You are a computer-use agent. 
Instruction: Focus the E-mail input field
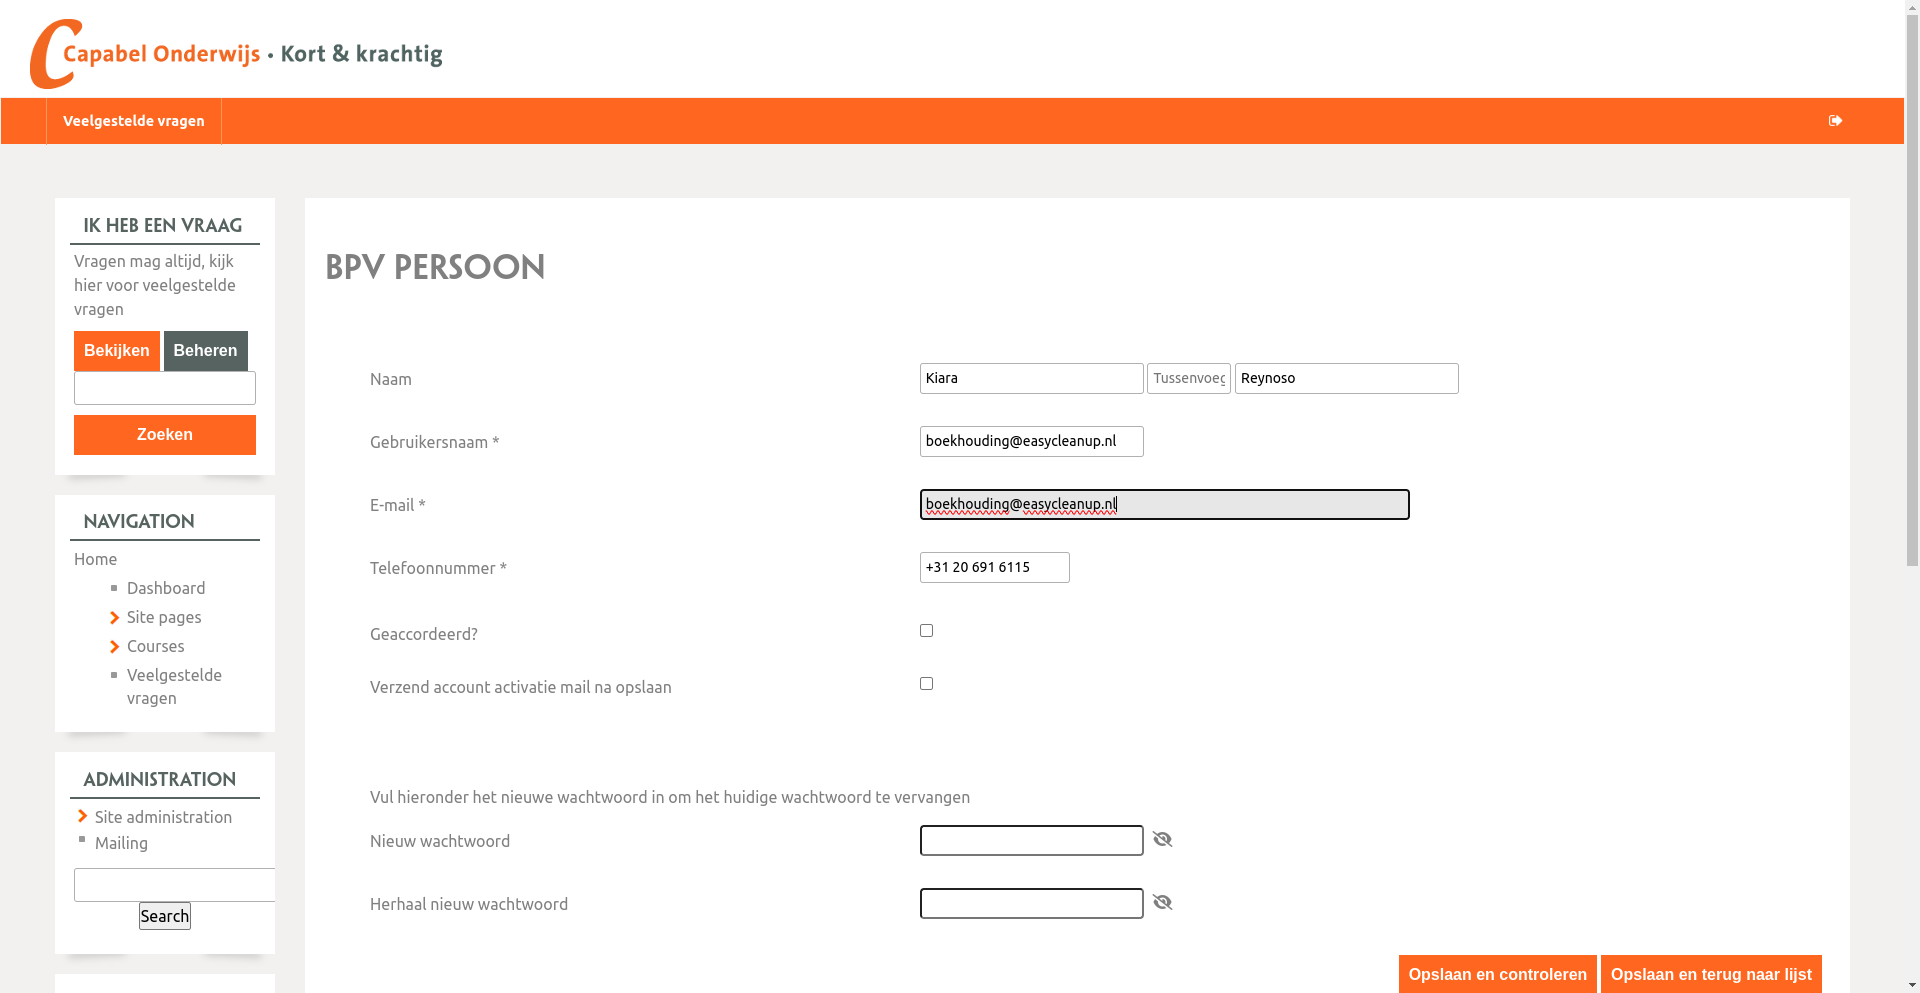tap(1164, 504)
